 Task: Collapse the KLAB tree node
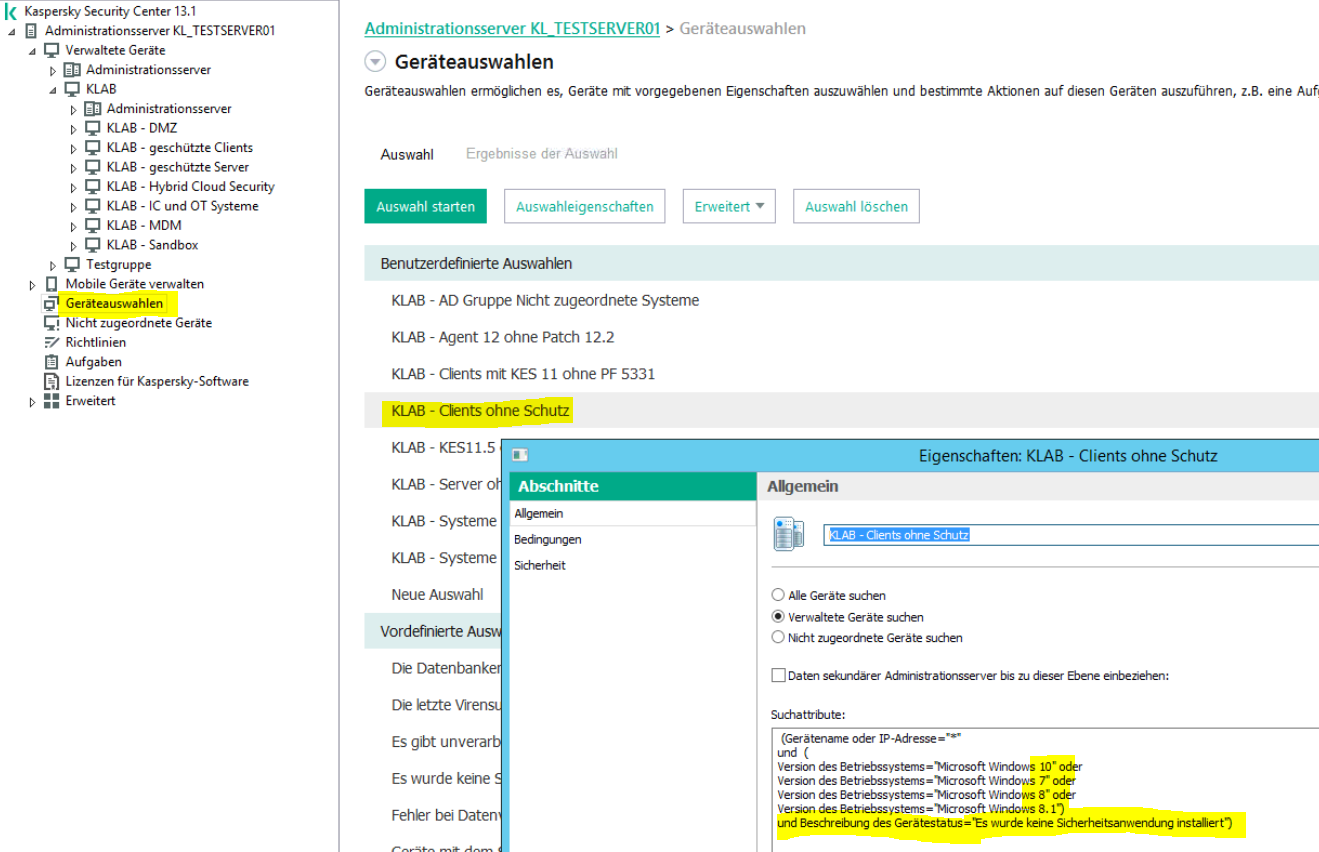(x=53, y=89)
